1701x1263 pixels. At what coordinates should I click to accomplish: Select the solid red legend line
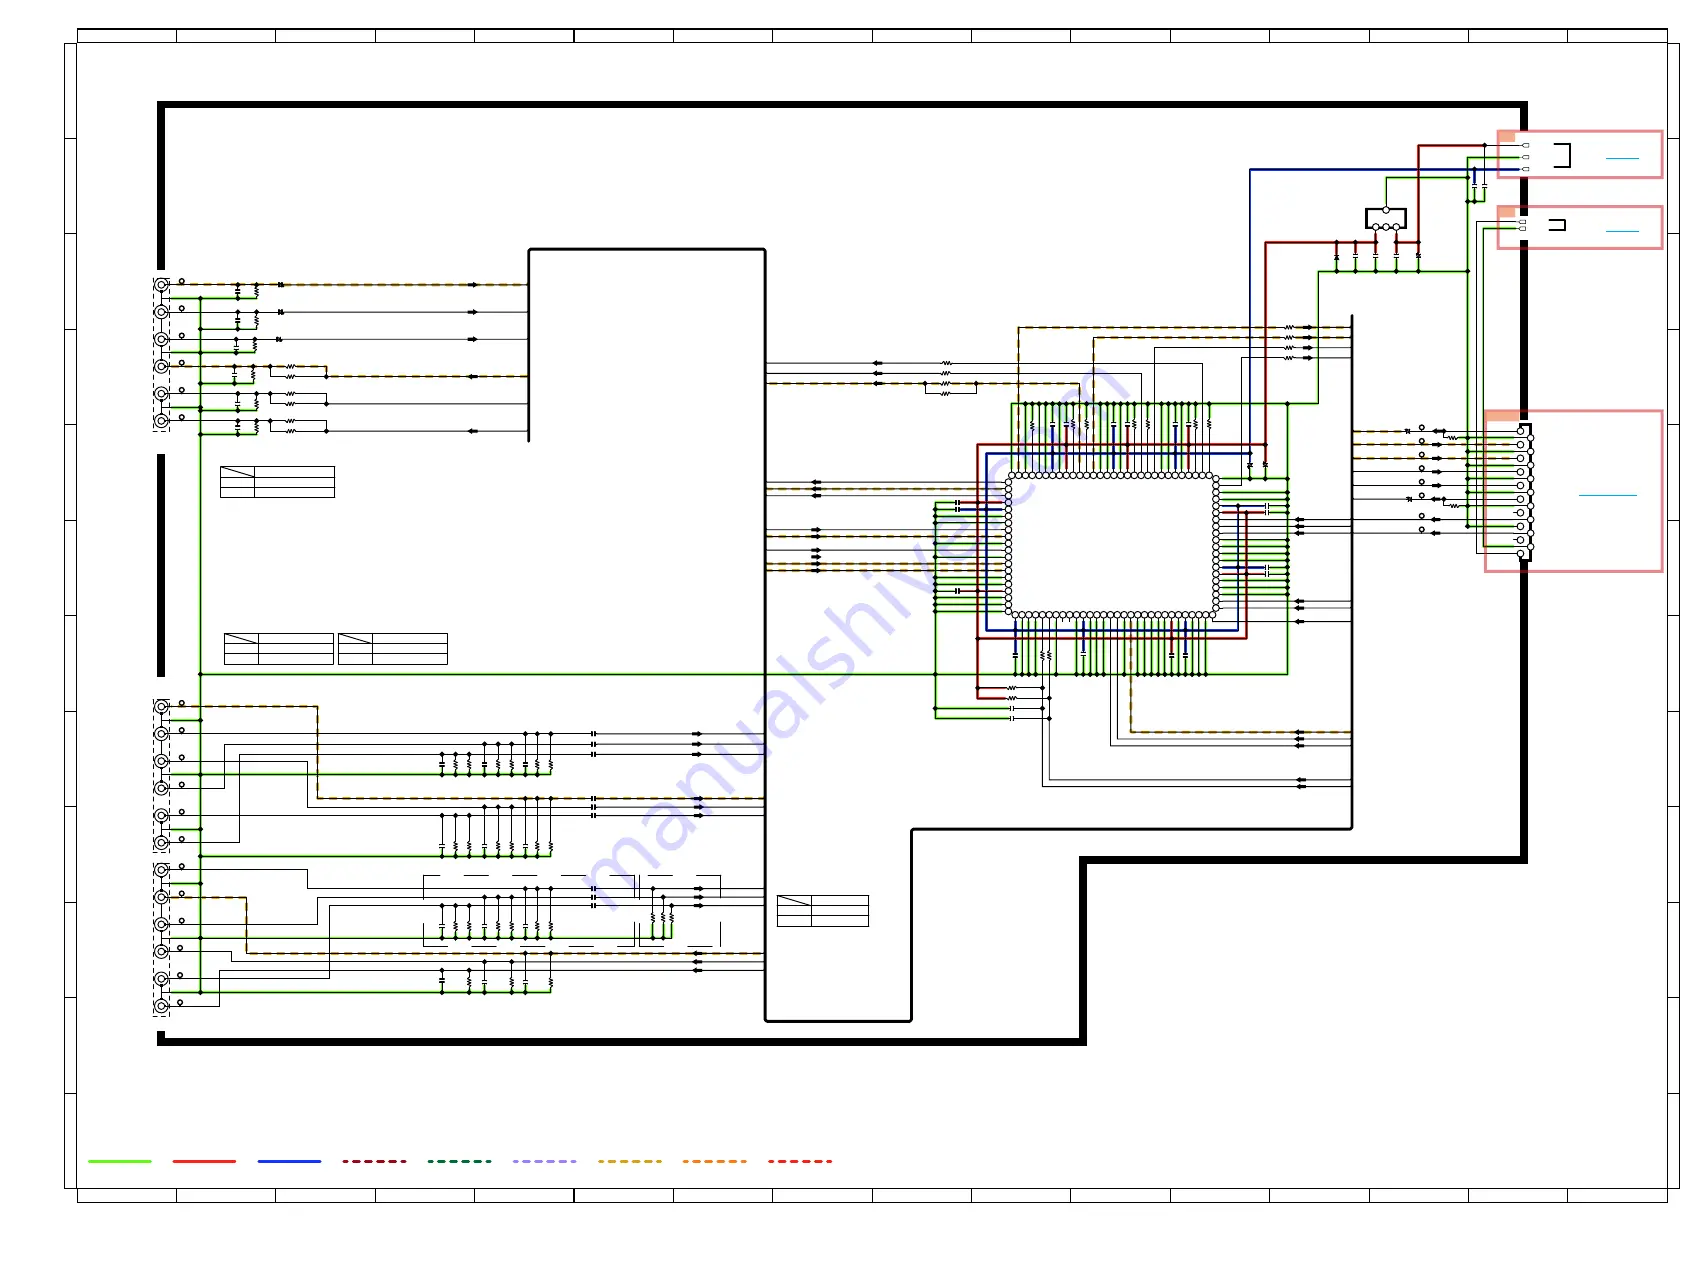click(x=204, y=1161)
